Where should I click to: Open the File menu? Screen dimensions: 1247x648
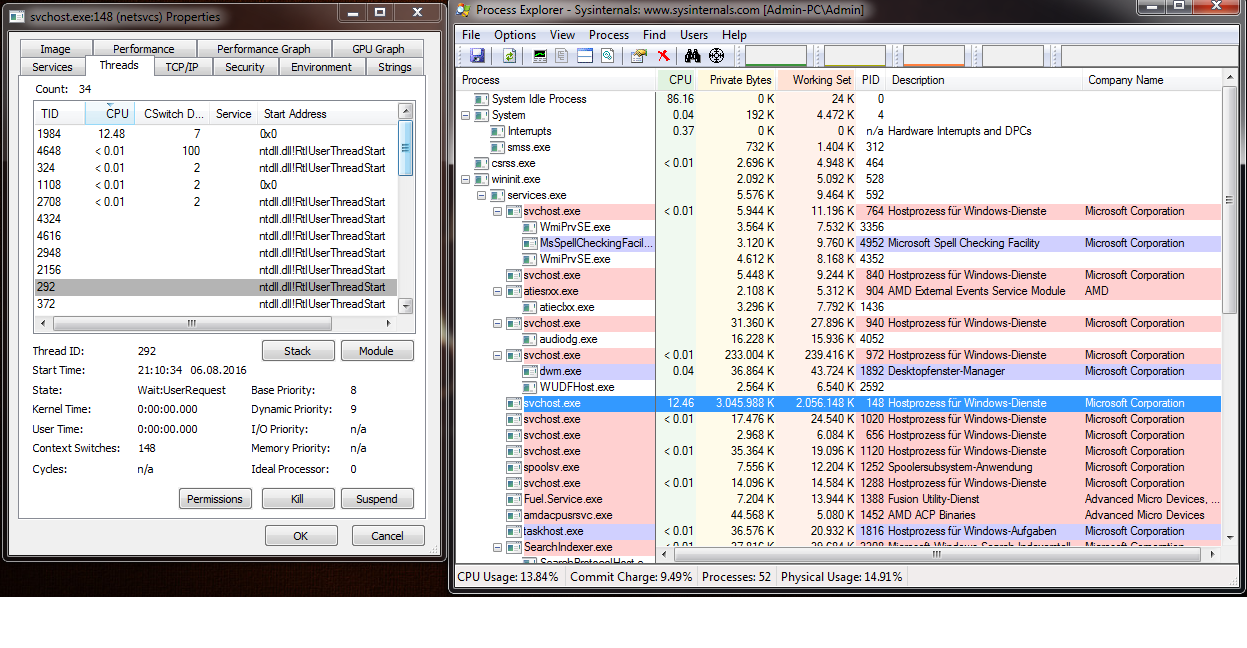coord(471,35)
